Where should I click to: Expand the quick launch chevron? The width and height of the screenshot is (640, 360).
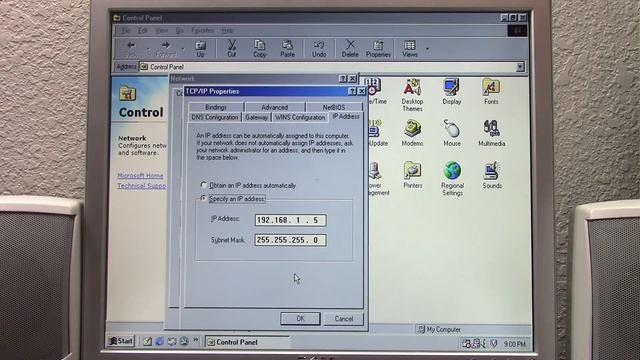tap(196, 340)
